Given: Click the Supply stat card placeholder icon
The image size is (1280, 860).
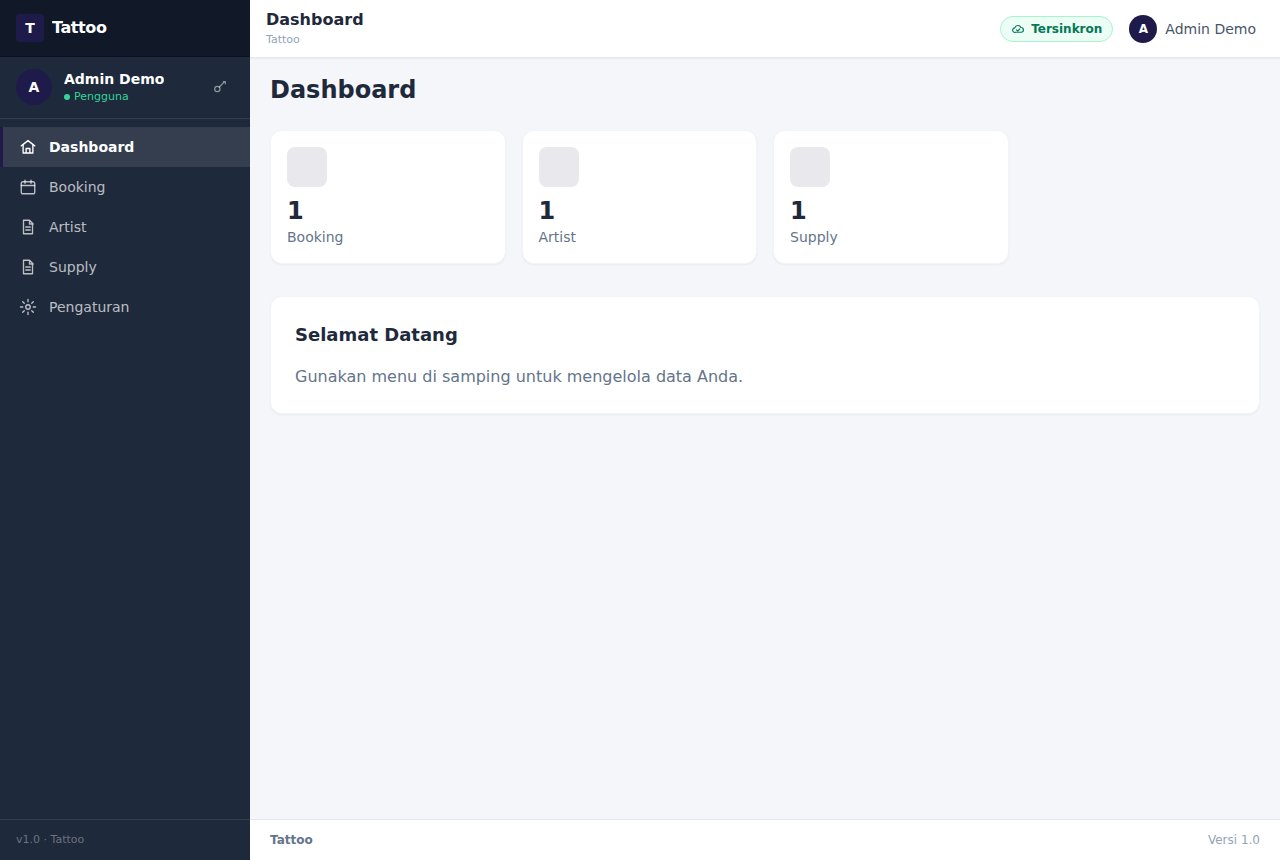Looking at the screenshot, I should pyautogui.click(x=810, y=167).
